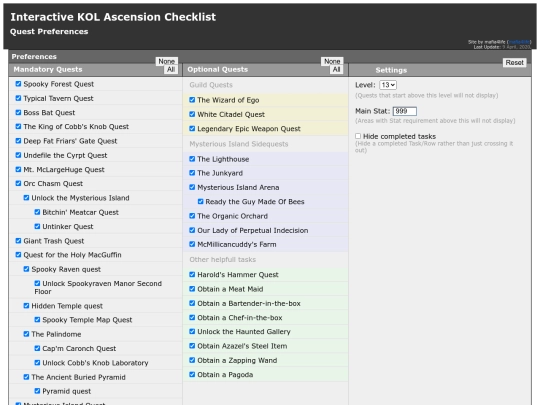540x405 pixels.
Task: Toggle Hidden Temple quest checkbox
Action: point(26,306)
